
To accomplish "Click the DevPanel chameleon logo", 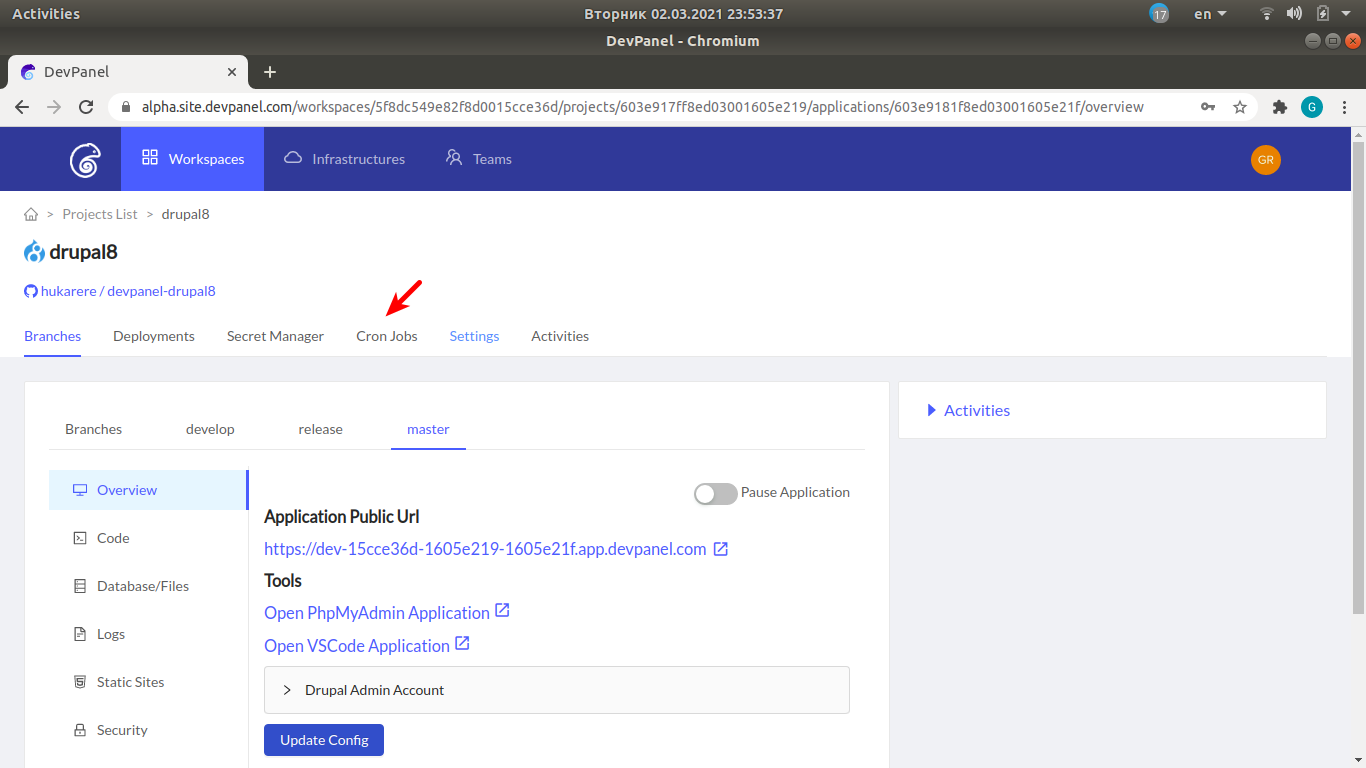I will point(85,158).
